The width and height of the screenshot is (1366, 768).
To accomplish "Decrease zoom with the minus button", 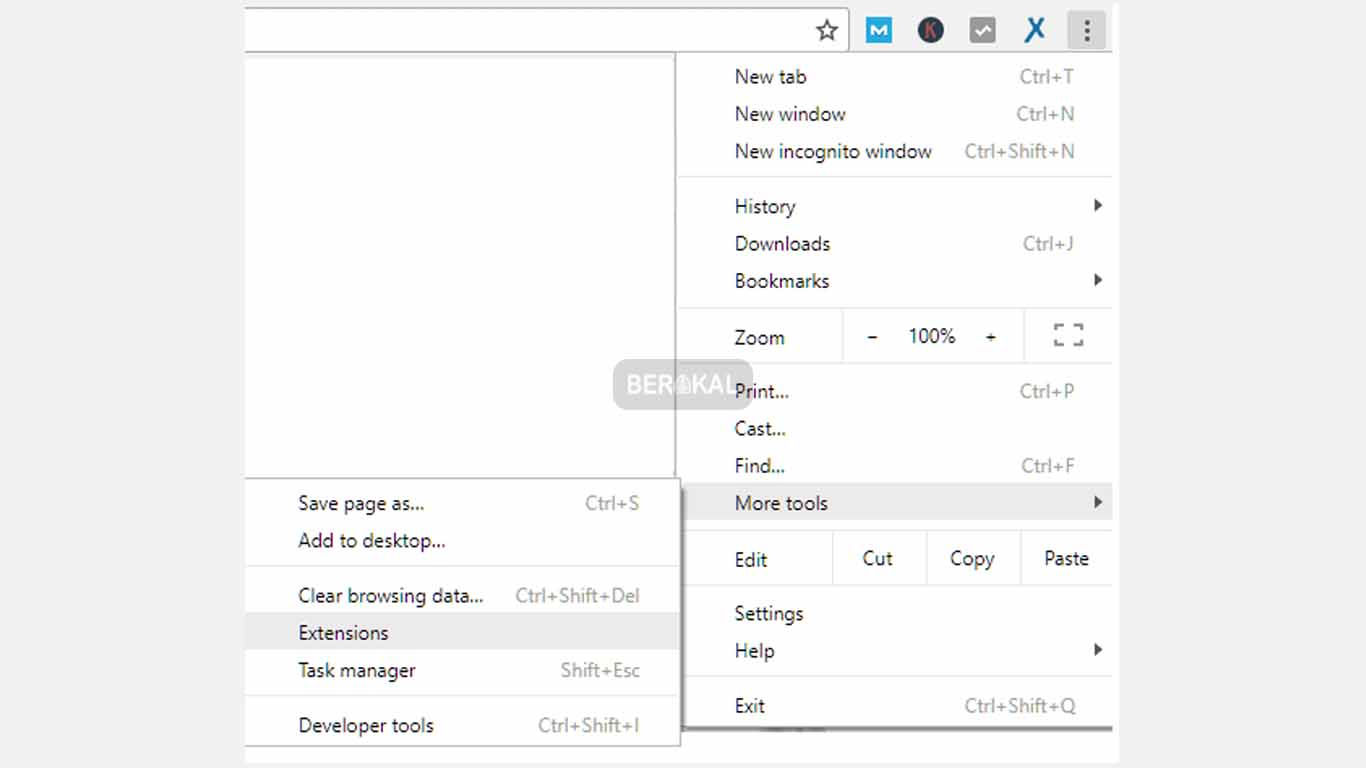I will pos(872,337).
